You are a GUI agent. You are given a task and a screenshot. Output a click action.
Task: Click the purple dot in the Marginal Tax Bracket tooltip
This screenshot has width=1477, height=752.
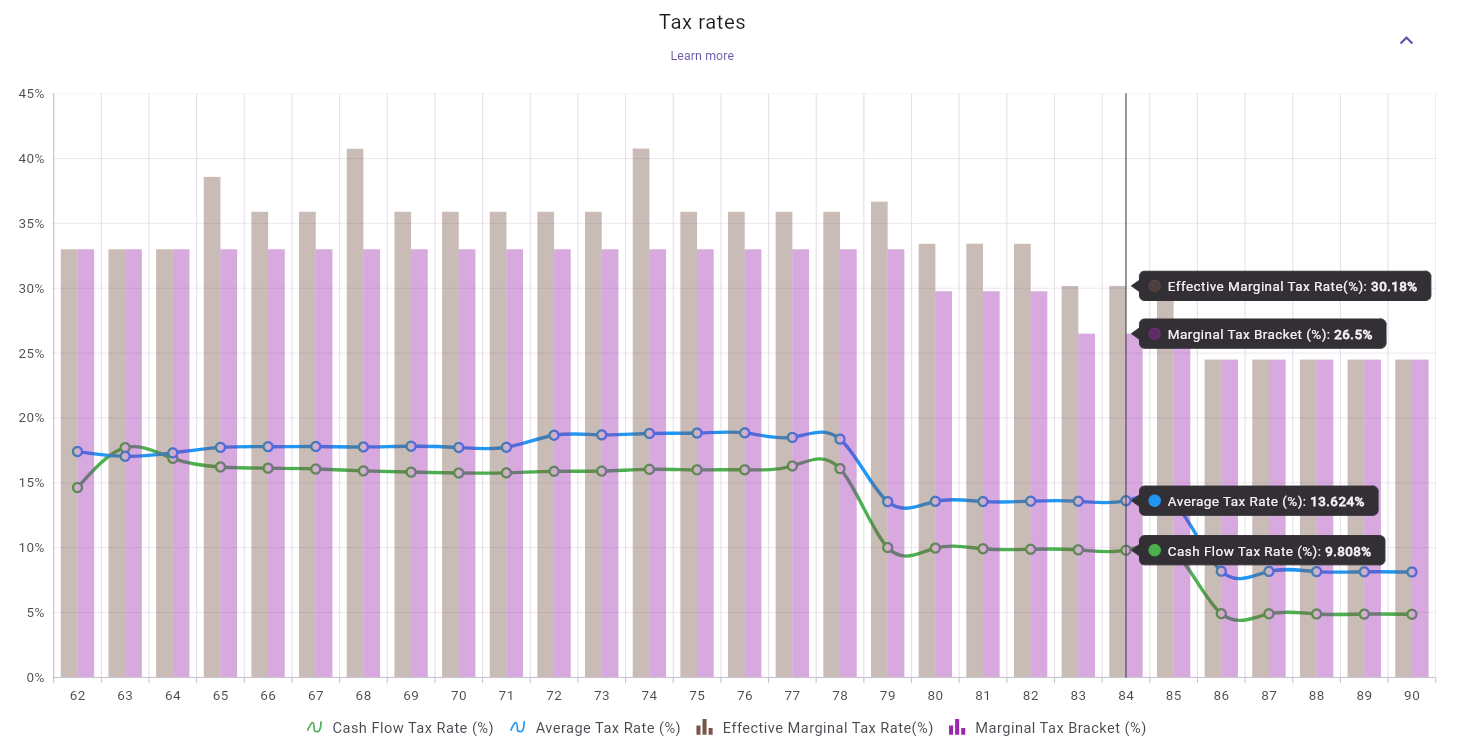[1154, 334]
